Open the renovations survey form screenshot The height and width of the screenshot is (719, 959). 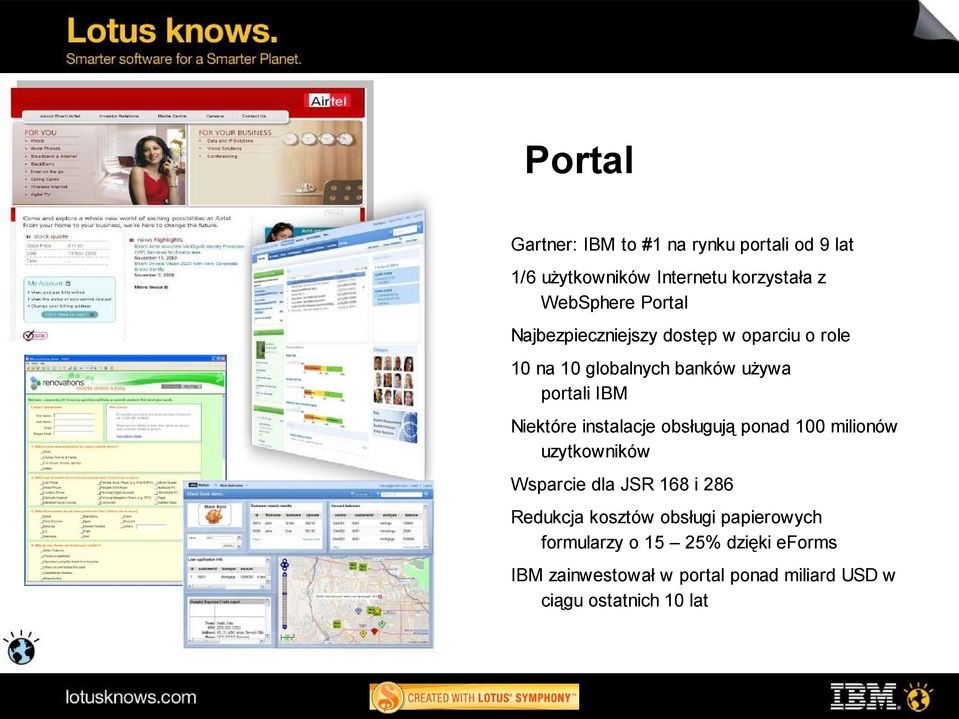pos(125,470)
